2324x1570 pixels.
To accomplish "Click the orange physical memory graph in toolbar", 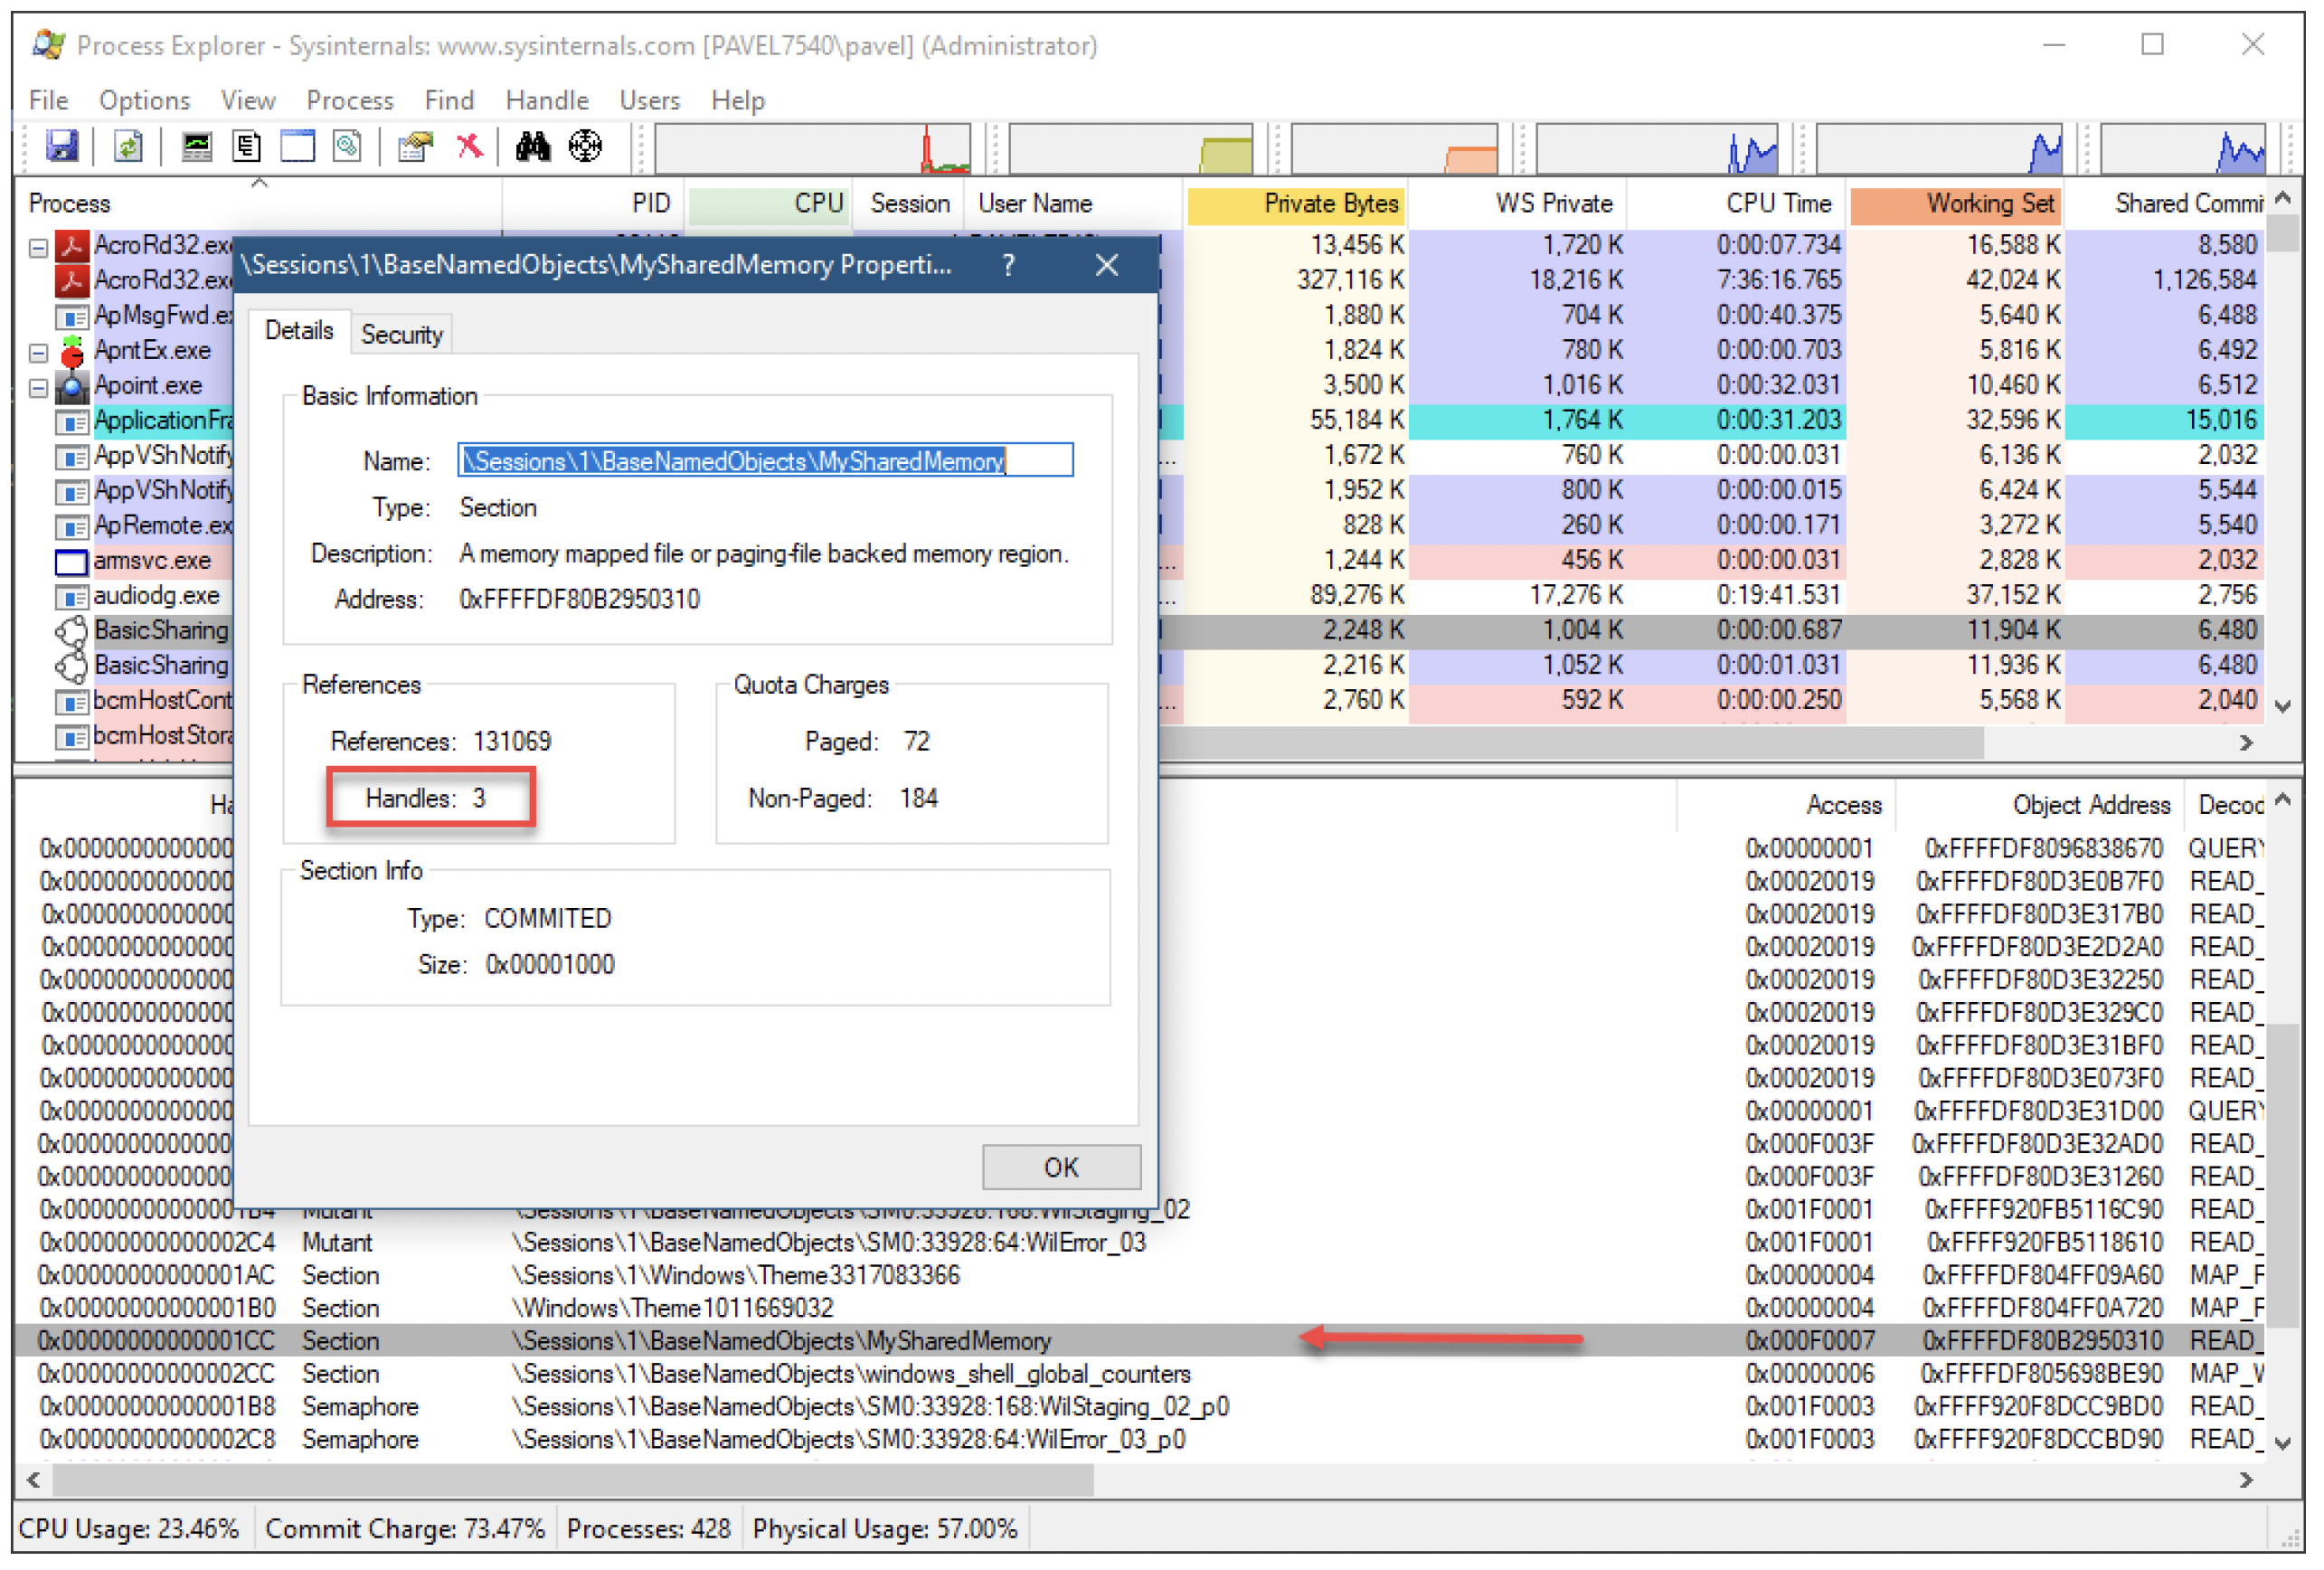I will [1394, 149].
